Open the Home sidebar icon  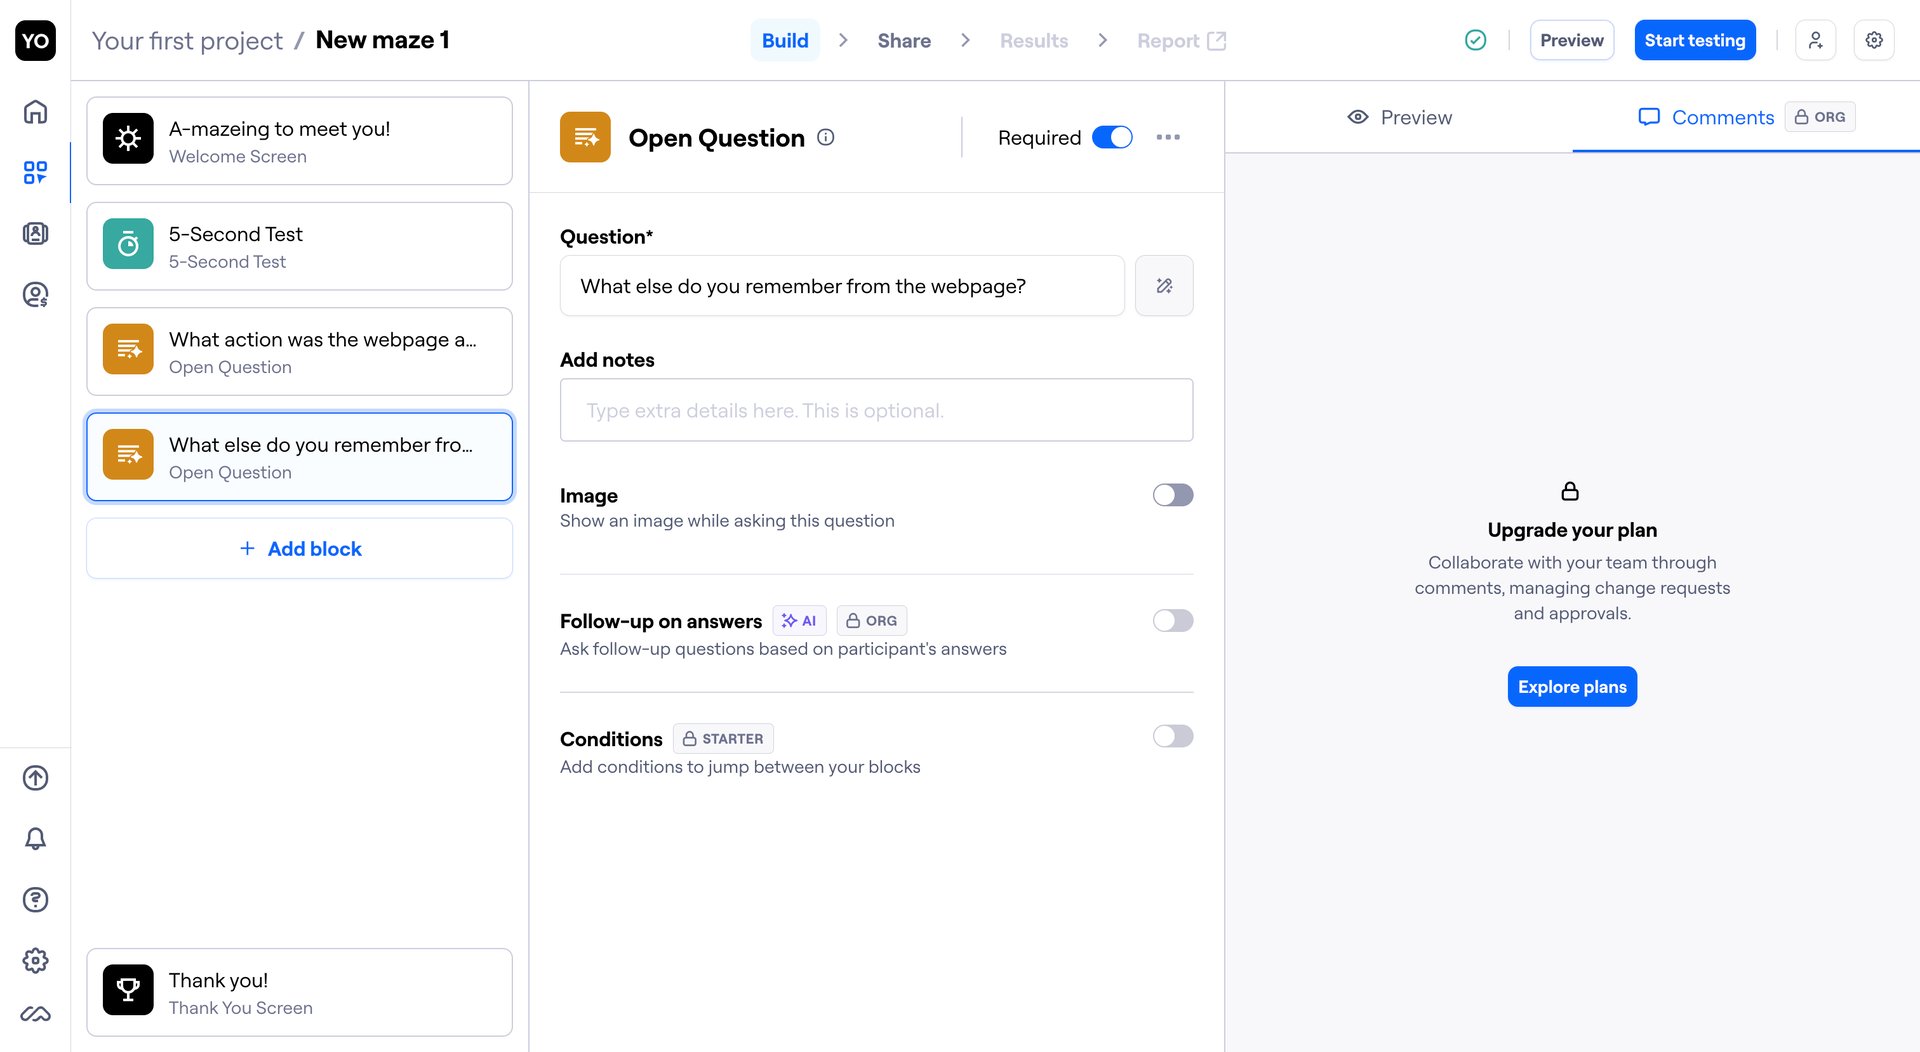(x=35, y=112)
